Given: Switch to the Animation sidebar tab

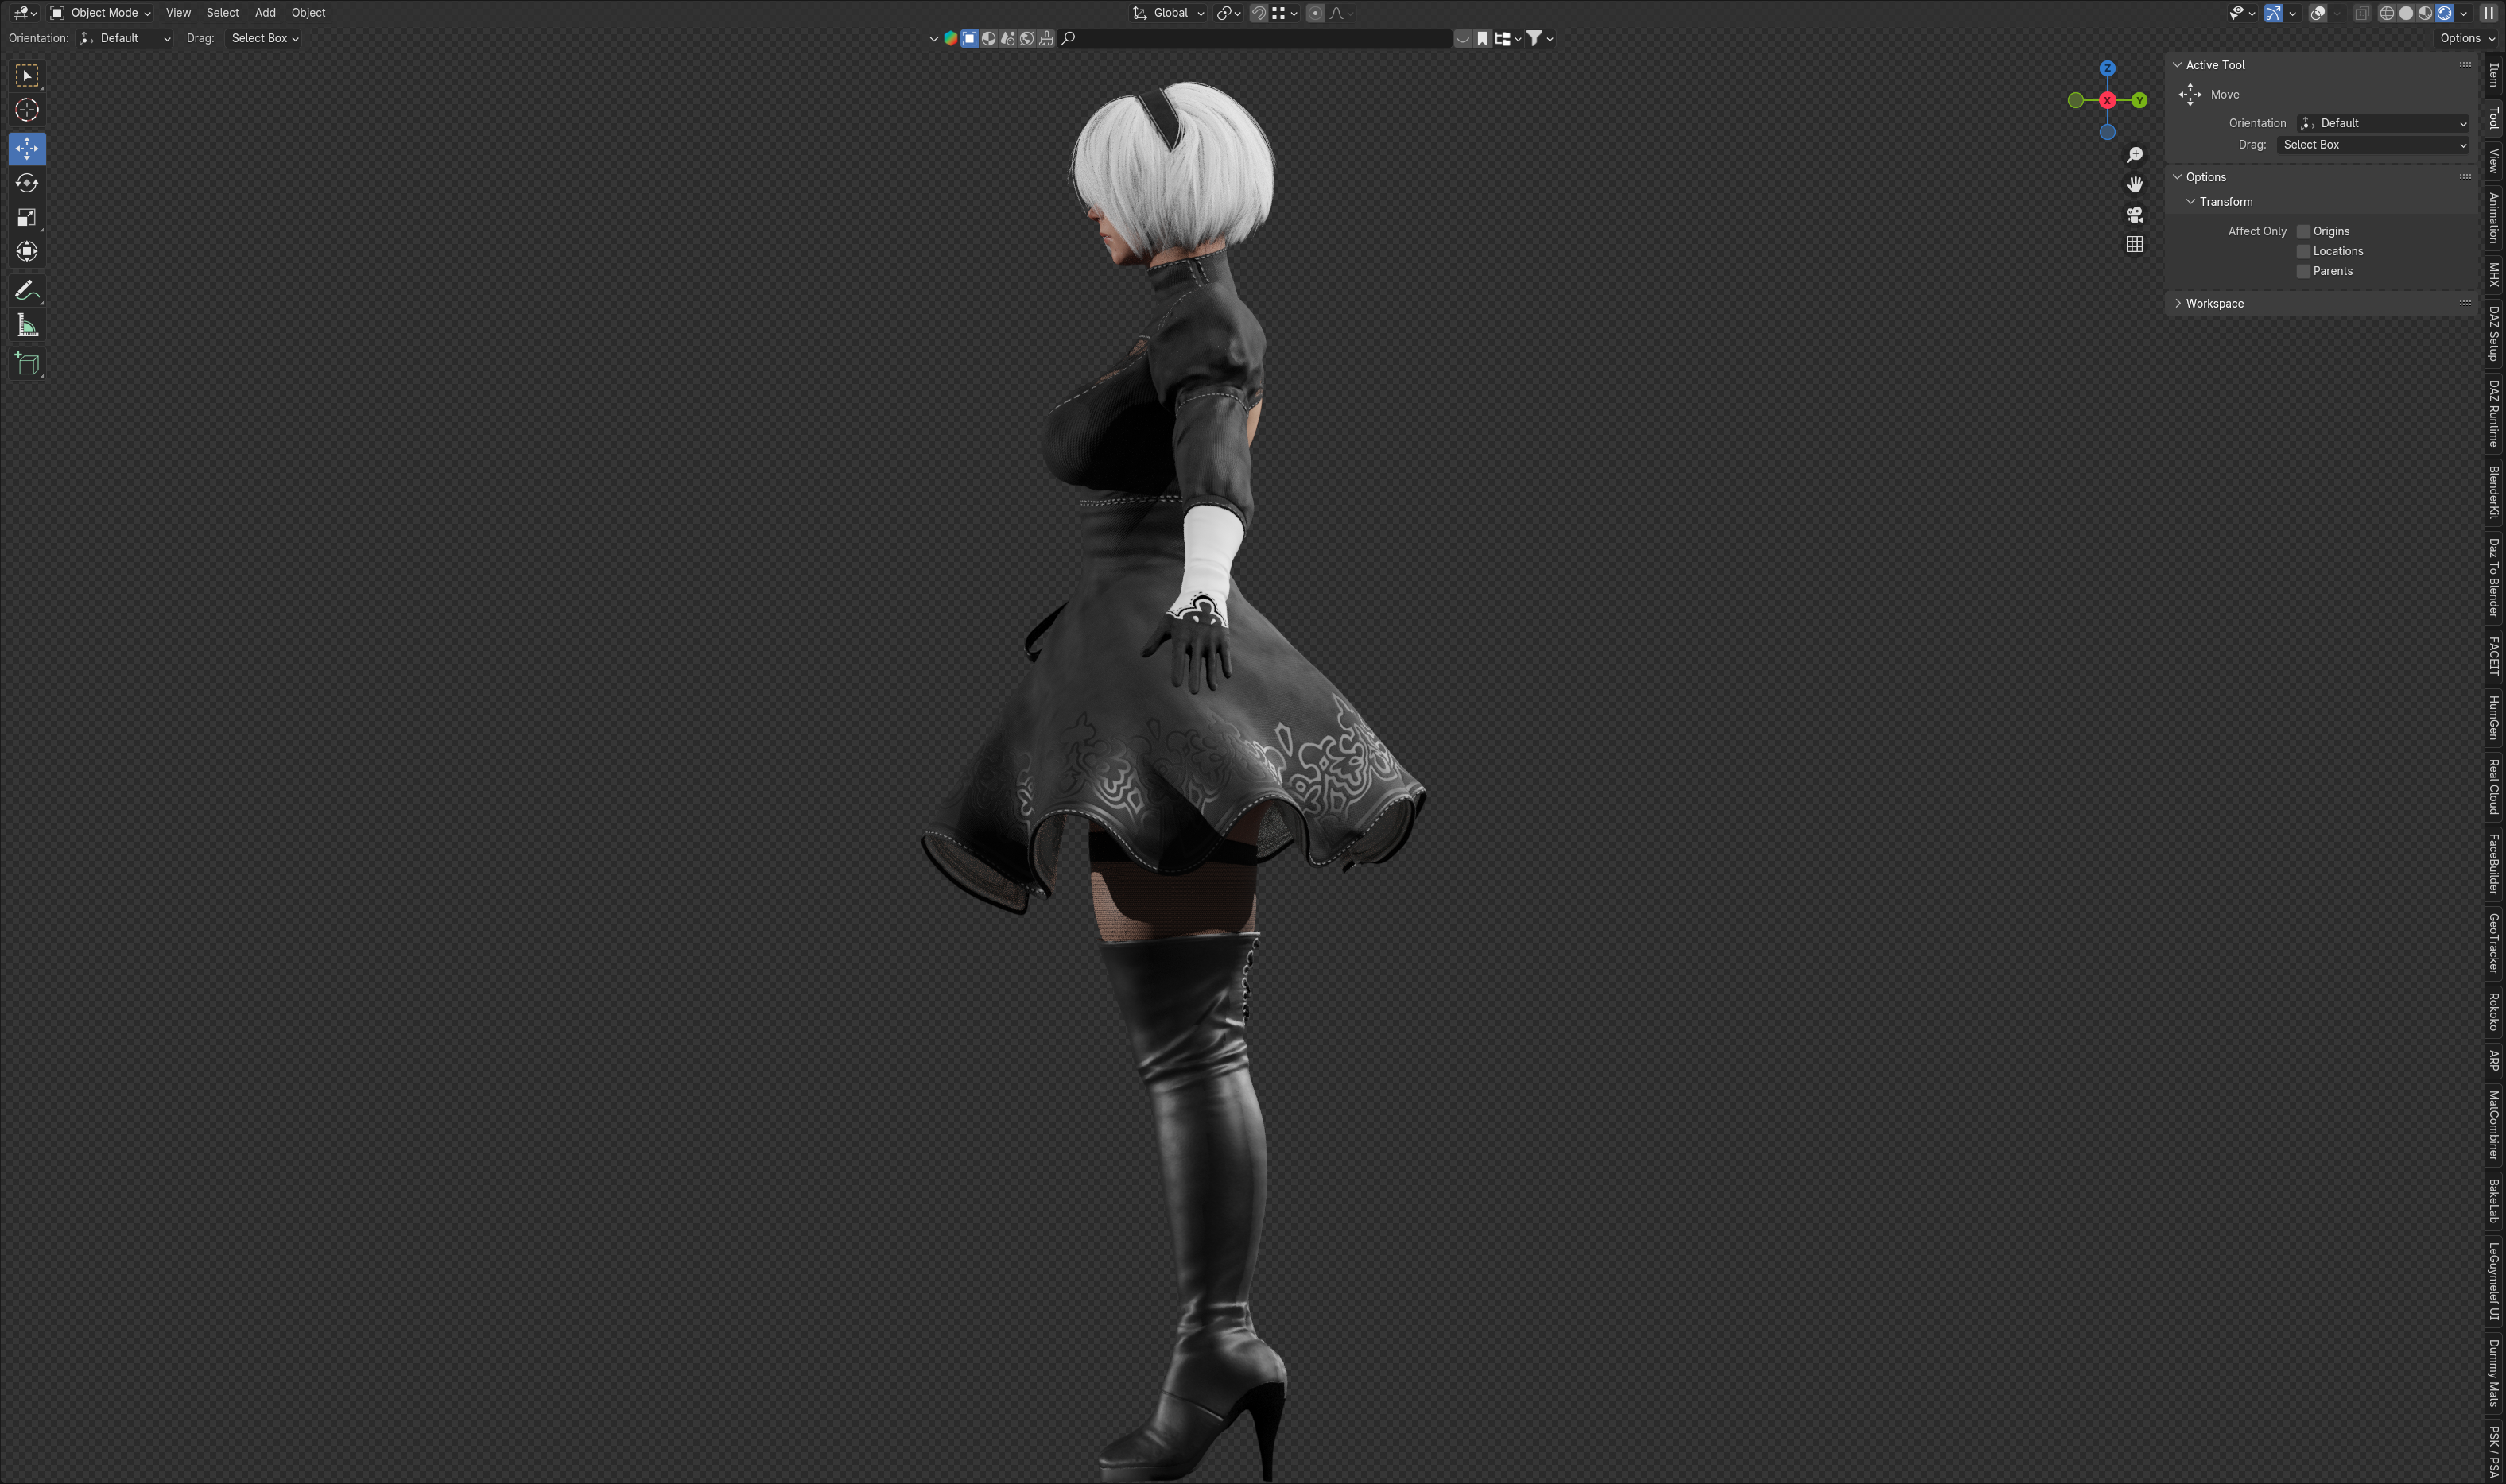Looking at the screenshot, I should [x=2494, y=218].
